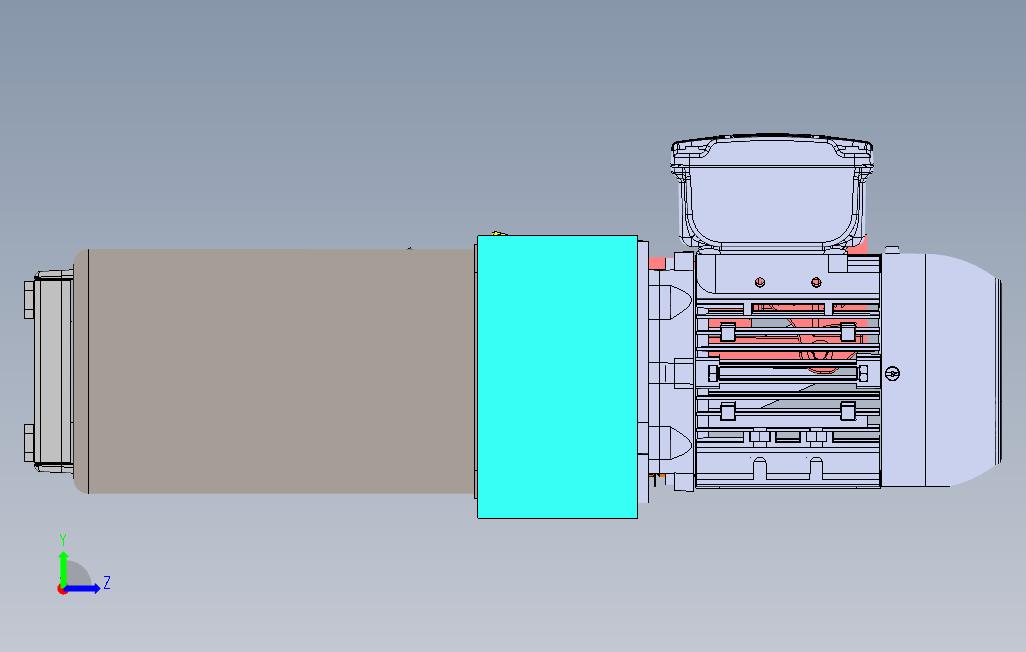Select the rounded motor fan cover

point(941,371)
